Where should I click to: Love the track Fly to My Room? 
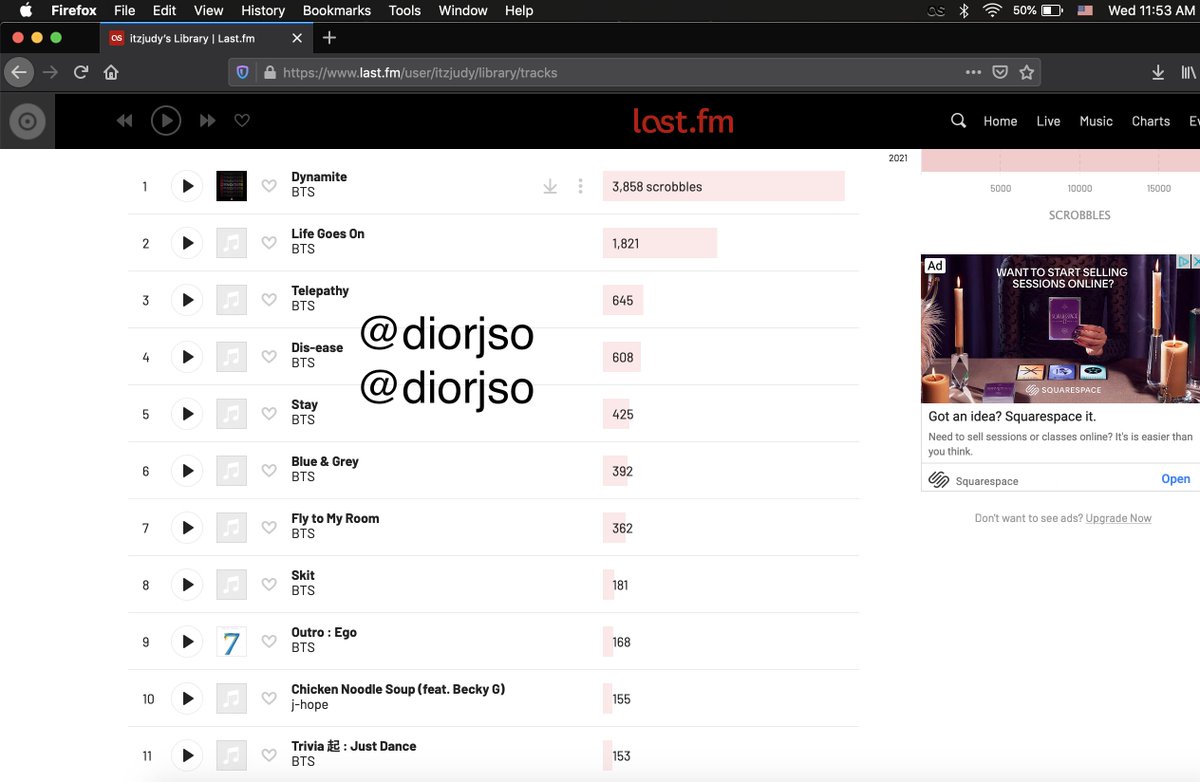269,528
